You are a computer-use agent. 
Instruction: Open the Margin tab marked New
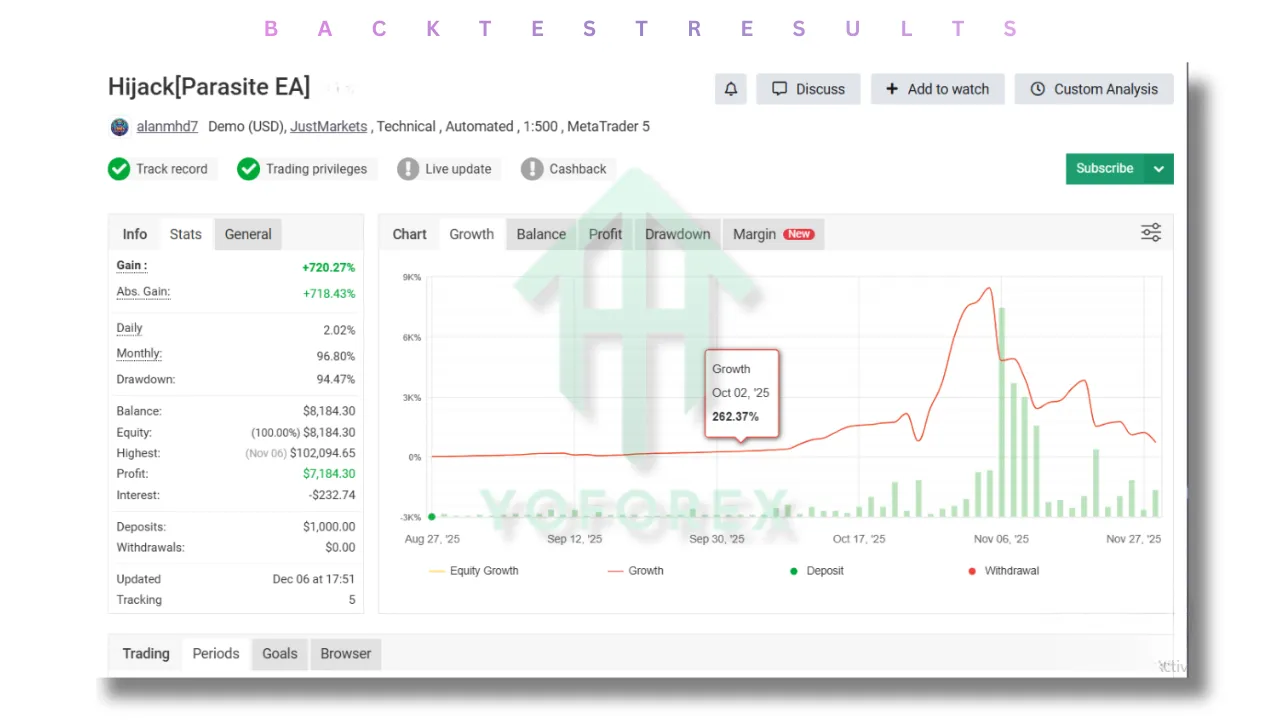pos(773,234)
